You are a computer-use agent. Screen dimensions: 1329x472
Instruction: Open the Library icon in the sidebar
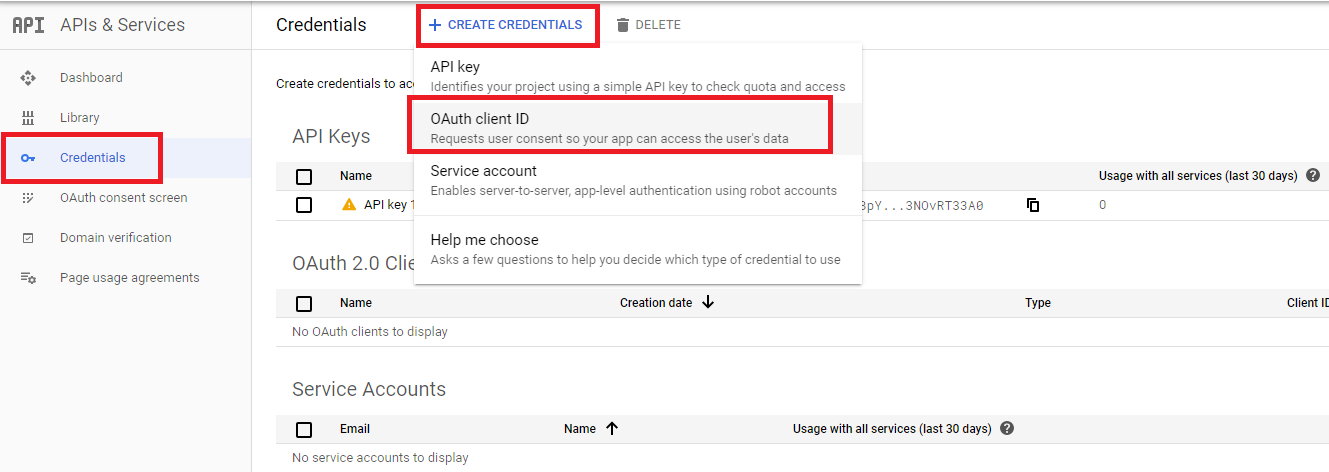click(28, 118)
